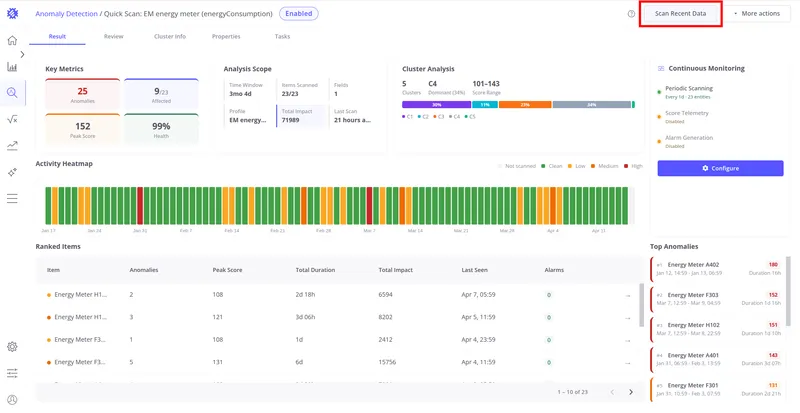Open the square root formulas sidebar icon

coord(12,119)
